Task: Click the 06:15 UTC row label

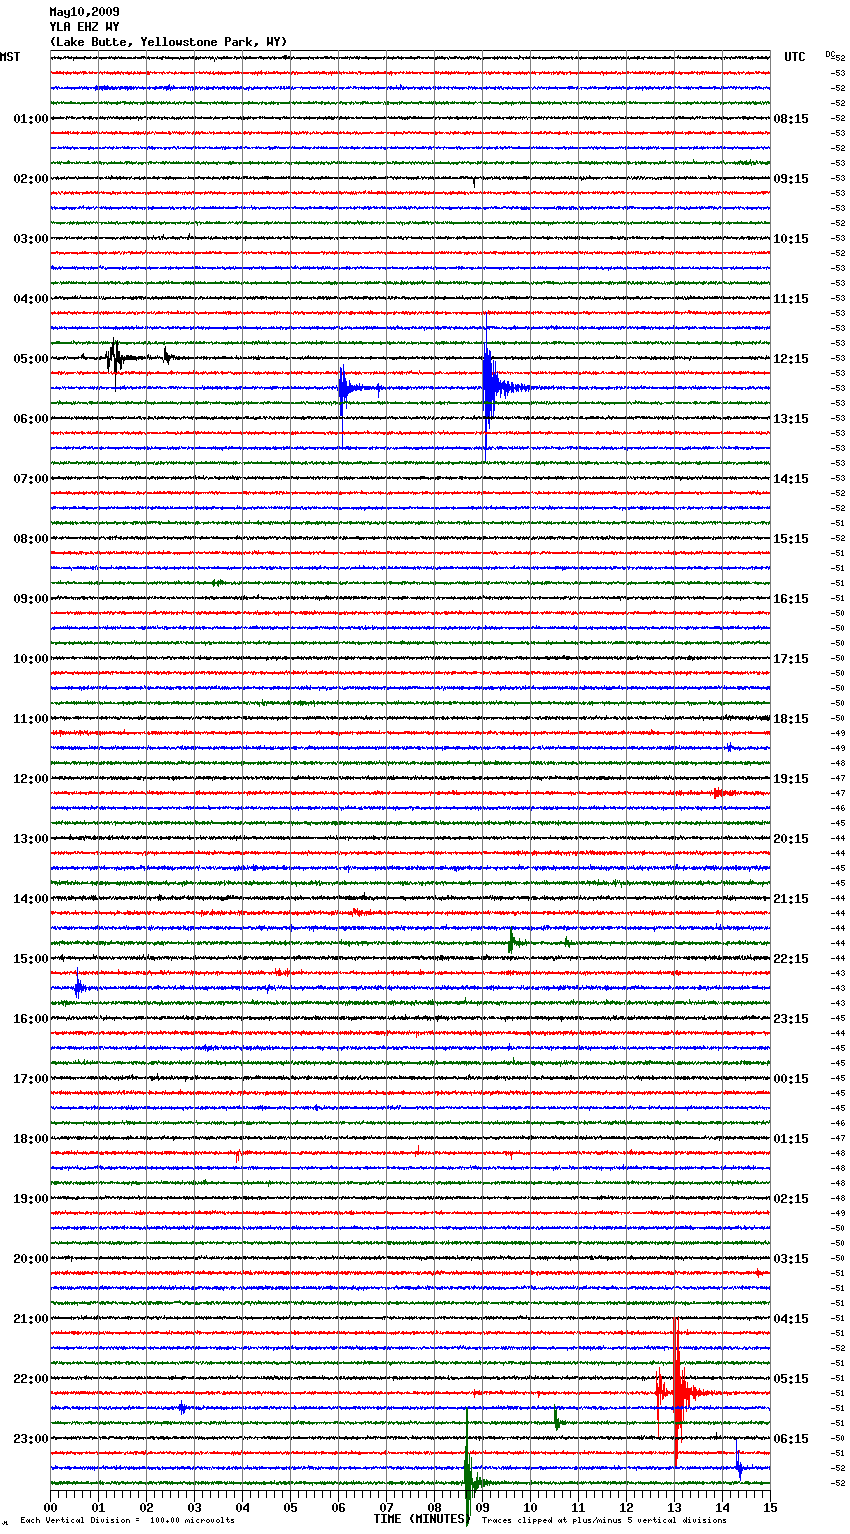Action: click(791, 1439)
